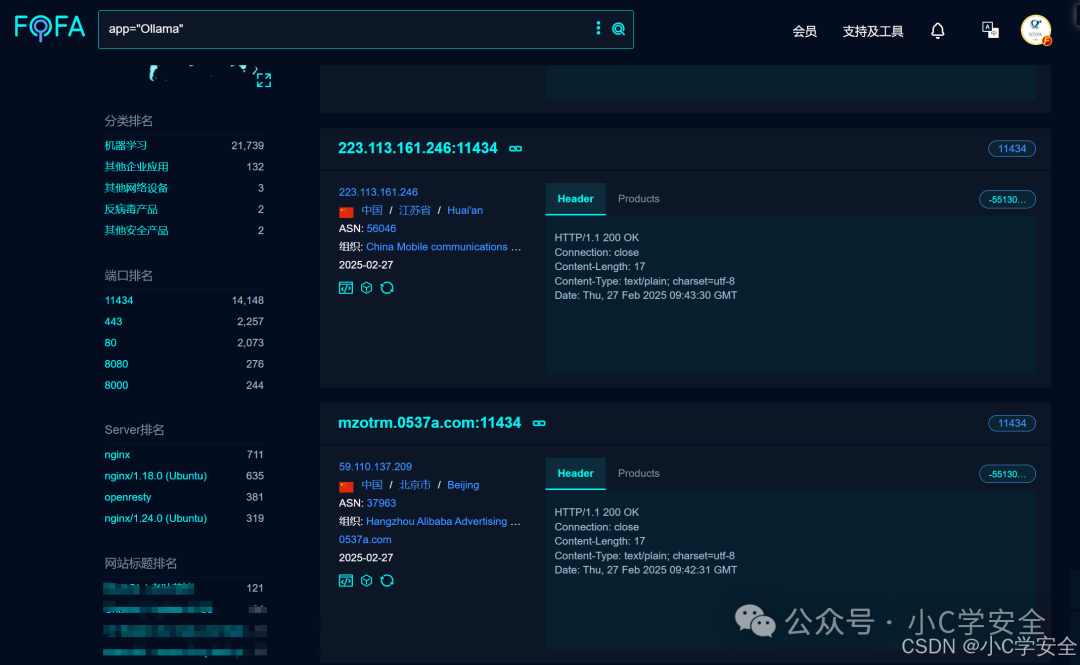The image size is (1080, 665).
Task: View website source for 223.113.161.246 result
Action: (x=346, y=288)
